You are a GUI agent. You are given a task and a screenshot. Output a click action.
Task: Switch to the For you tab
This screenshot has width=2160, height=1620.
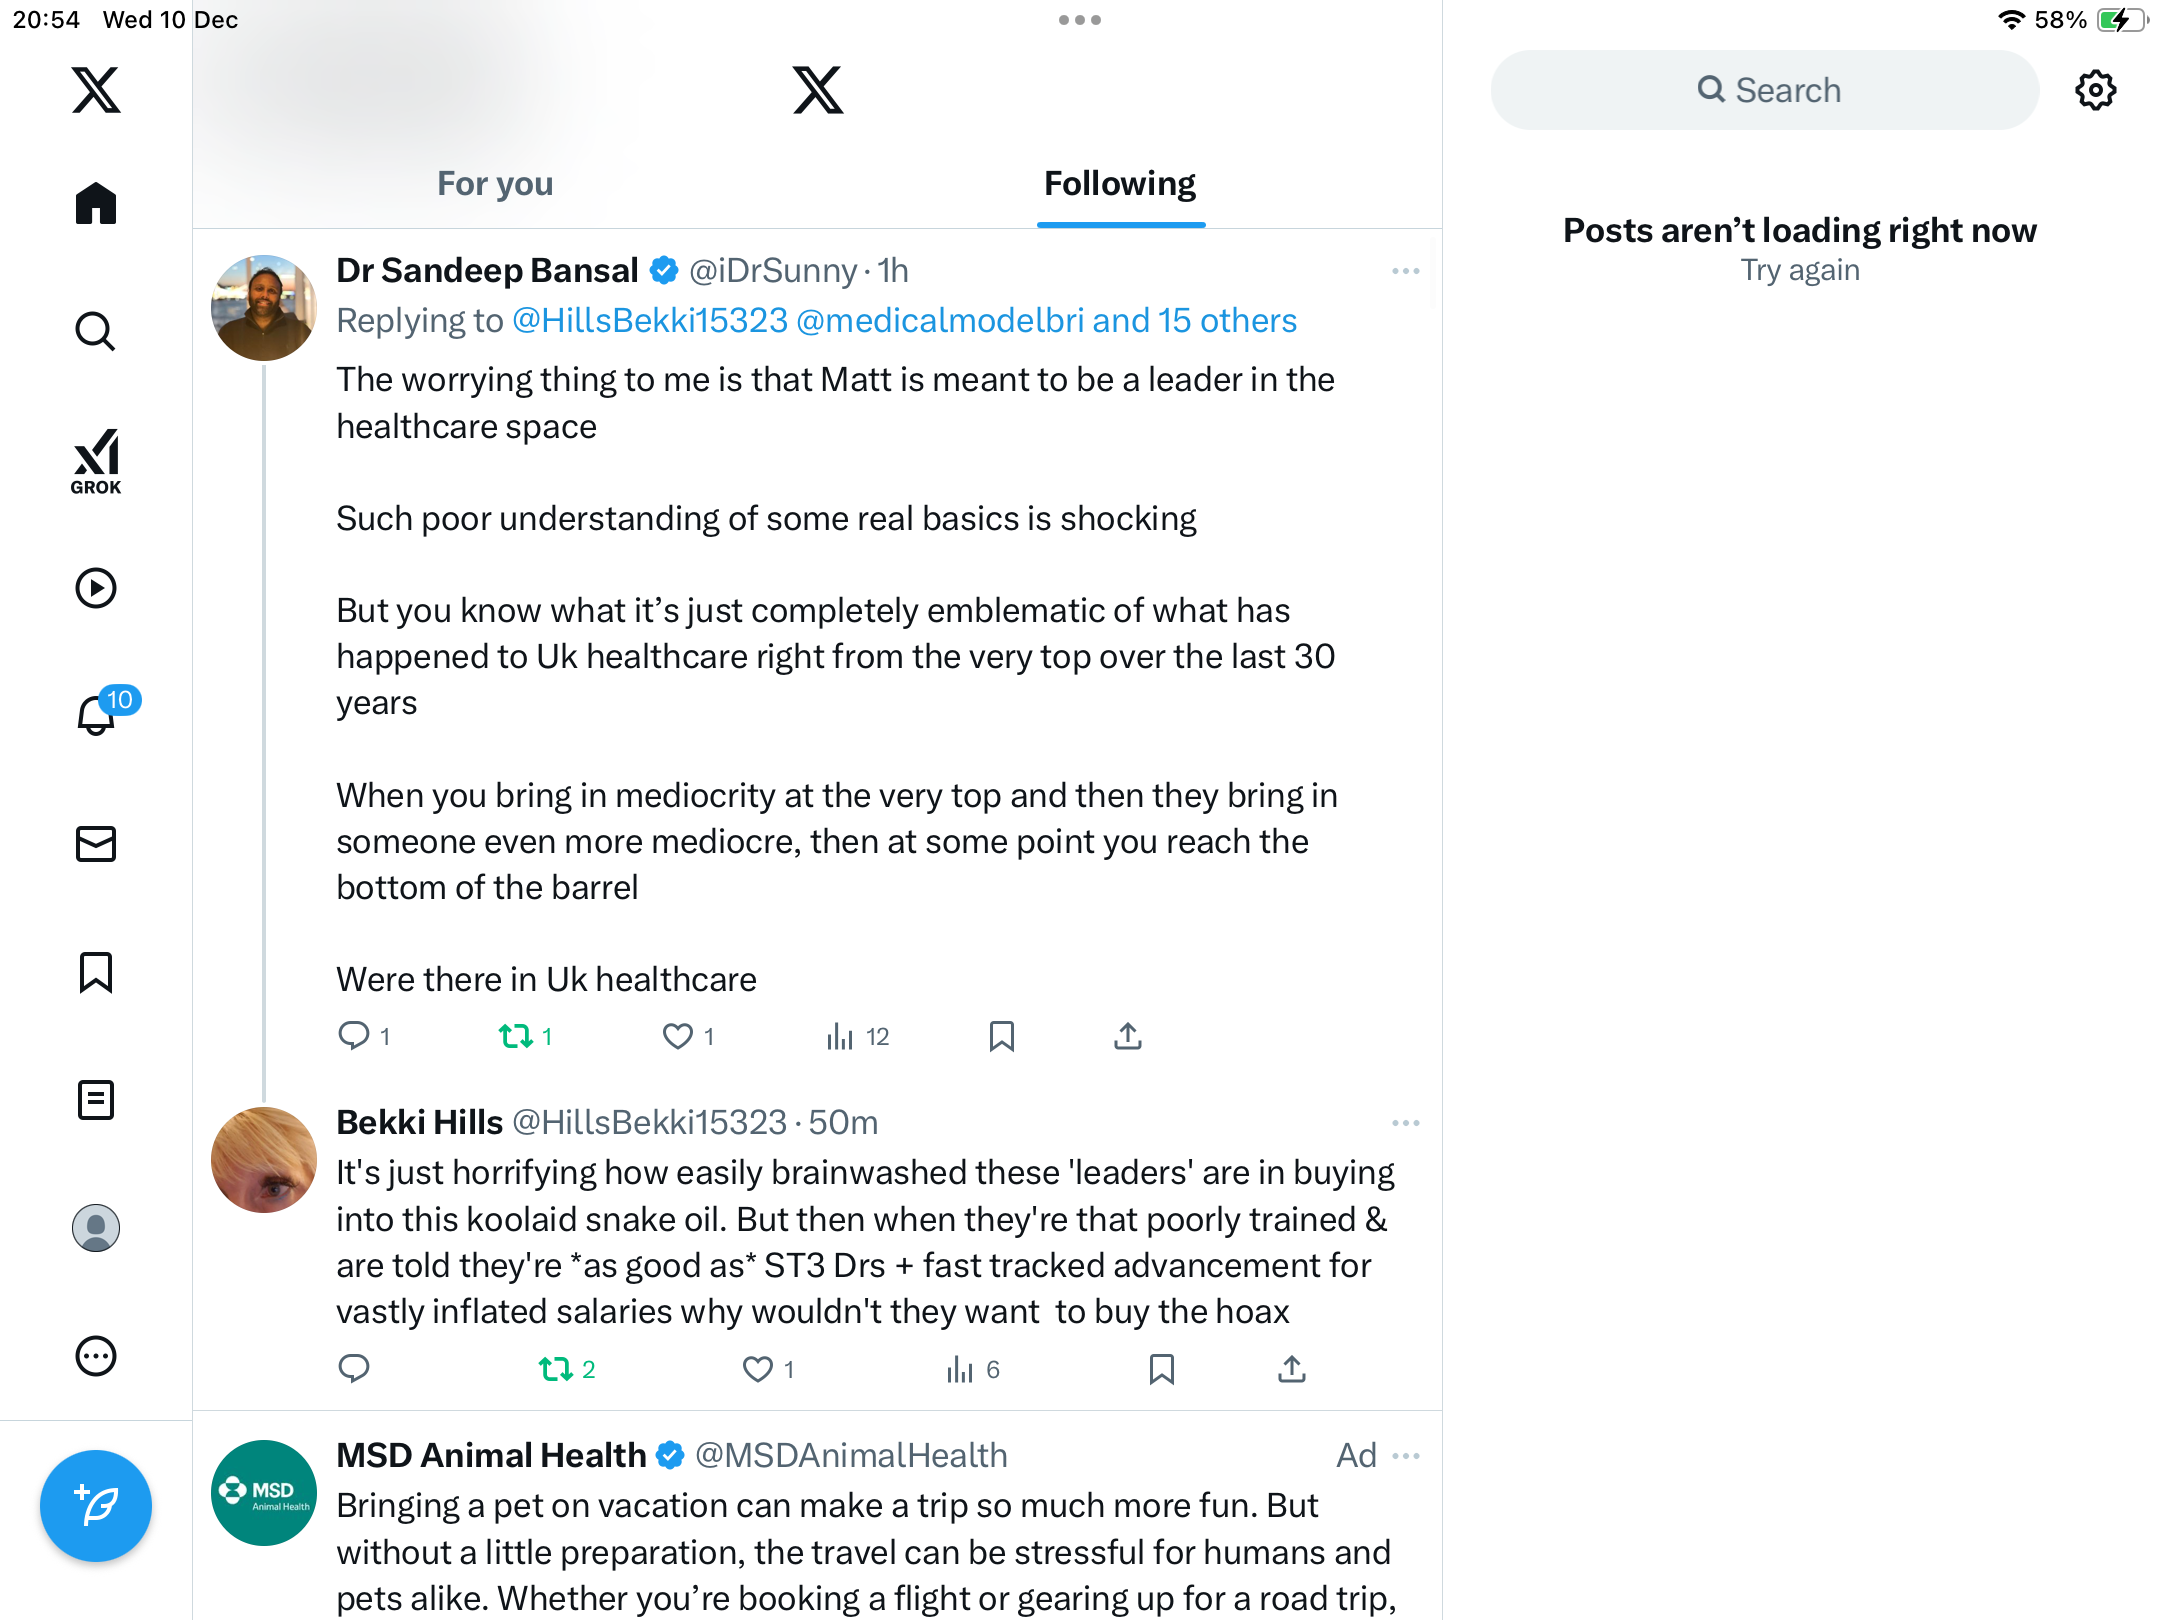pyautogui.click(x=495, y=183)
